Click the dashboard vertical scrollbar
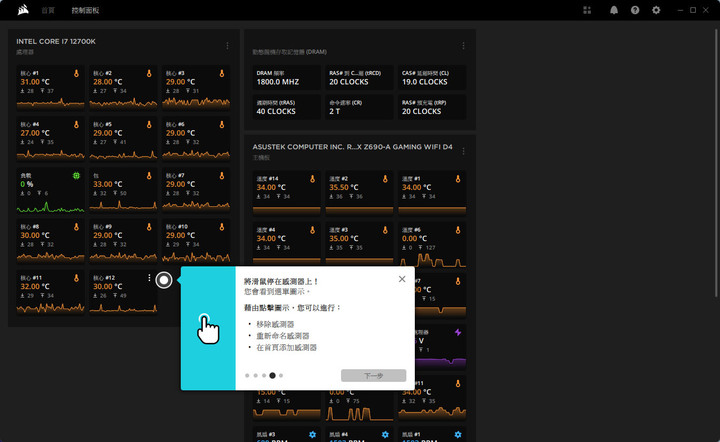The width and height of the screenshot is (720, 442). [716, 163]
